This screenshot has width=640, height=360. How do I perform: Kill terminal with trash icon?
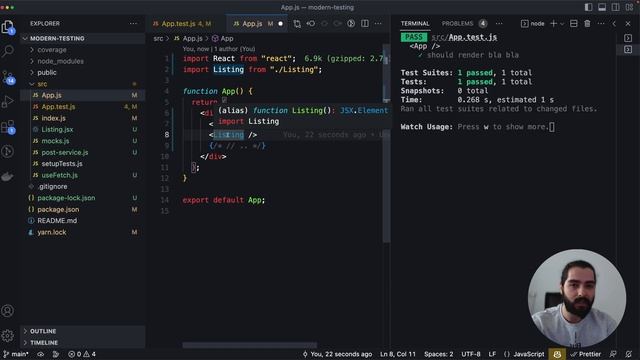point(587,24)
